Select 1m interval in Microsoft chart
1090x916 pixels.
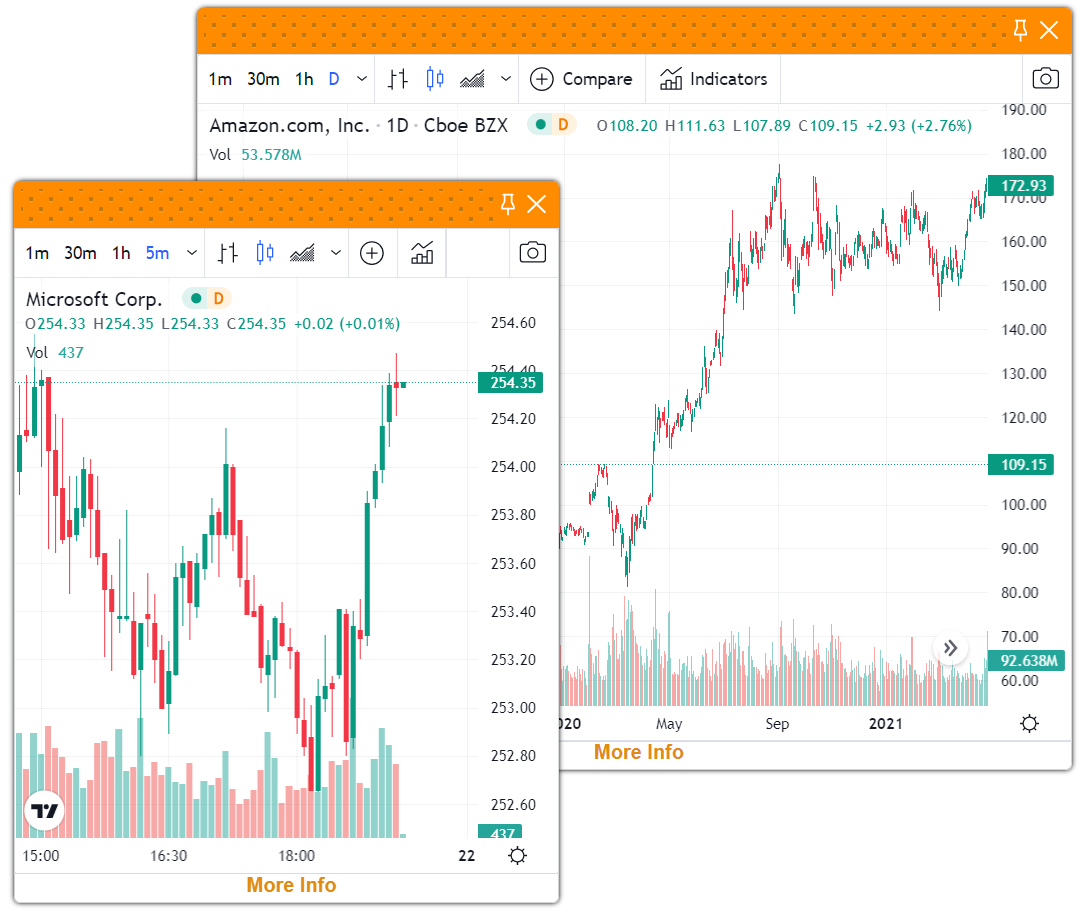pyautogui.click(x=38, y=253)
